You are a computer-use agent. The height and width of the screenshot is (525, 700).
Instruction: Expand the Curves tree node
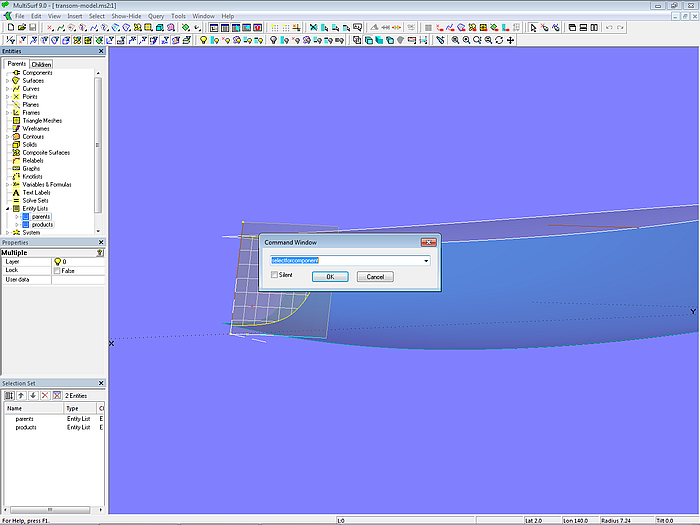(x=7, y=89)
